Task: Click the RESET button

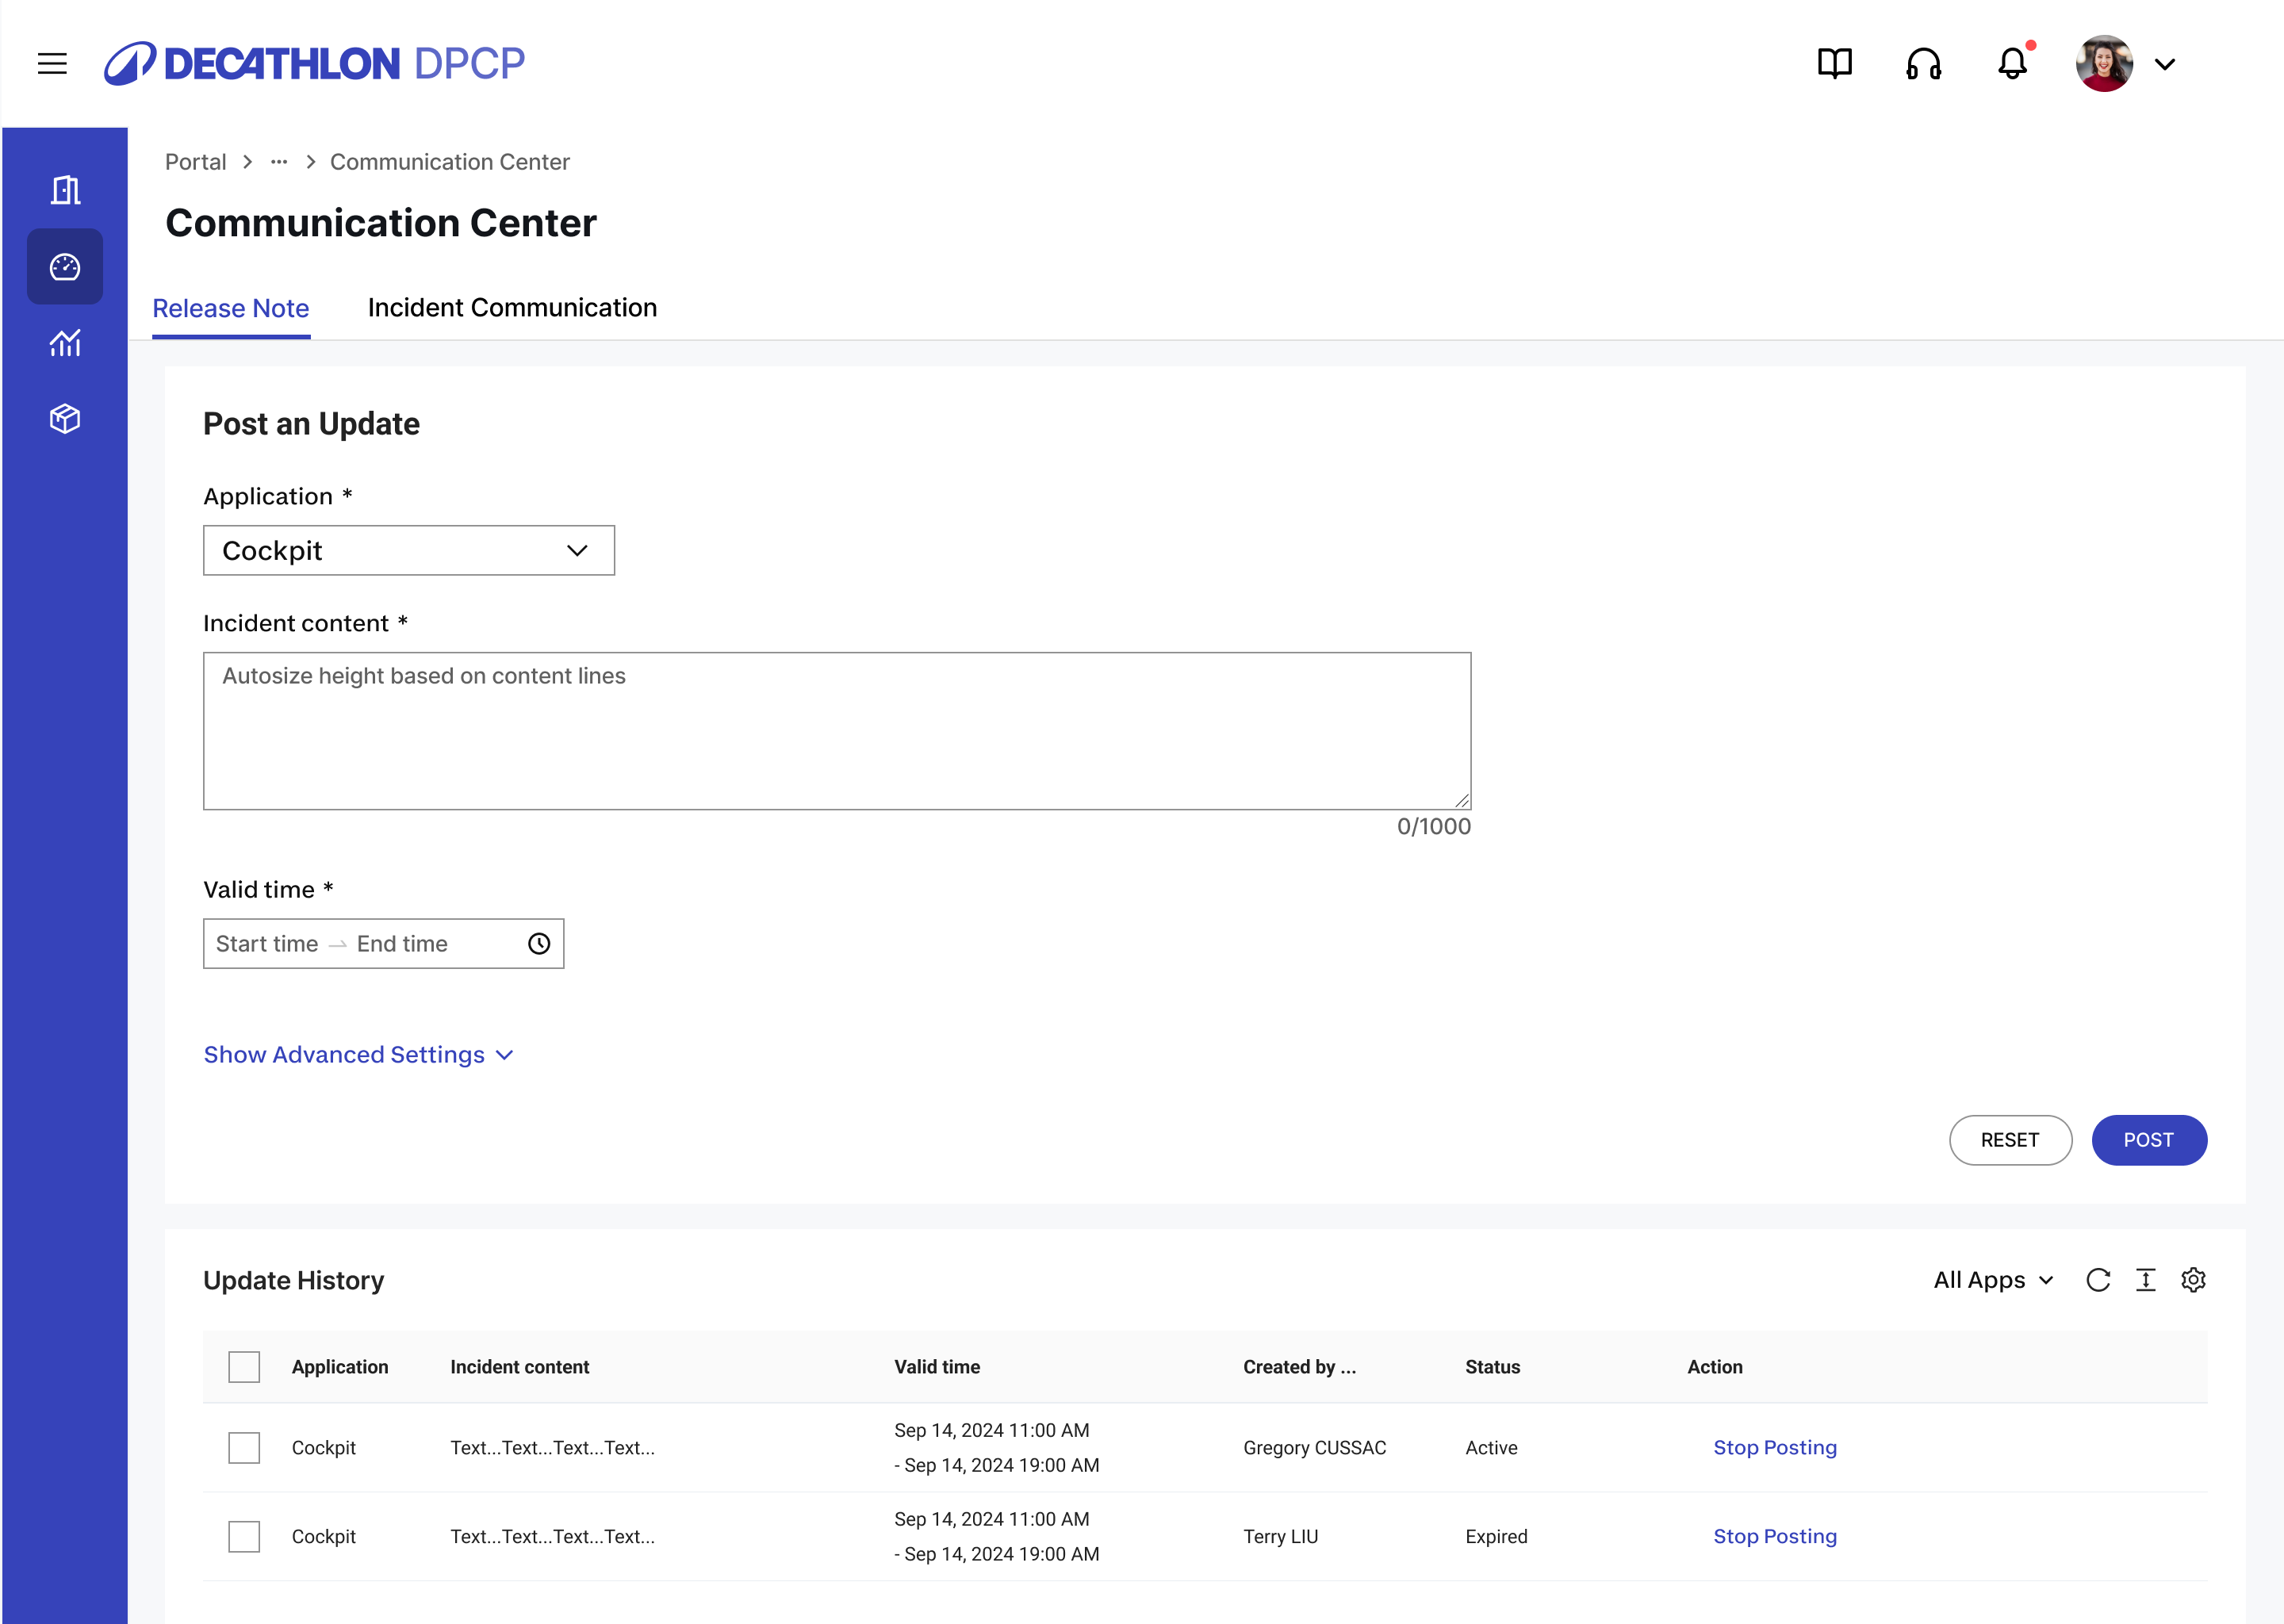Action: tap(2010, 1140)
